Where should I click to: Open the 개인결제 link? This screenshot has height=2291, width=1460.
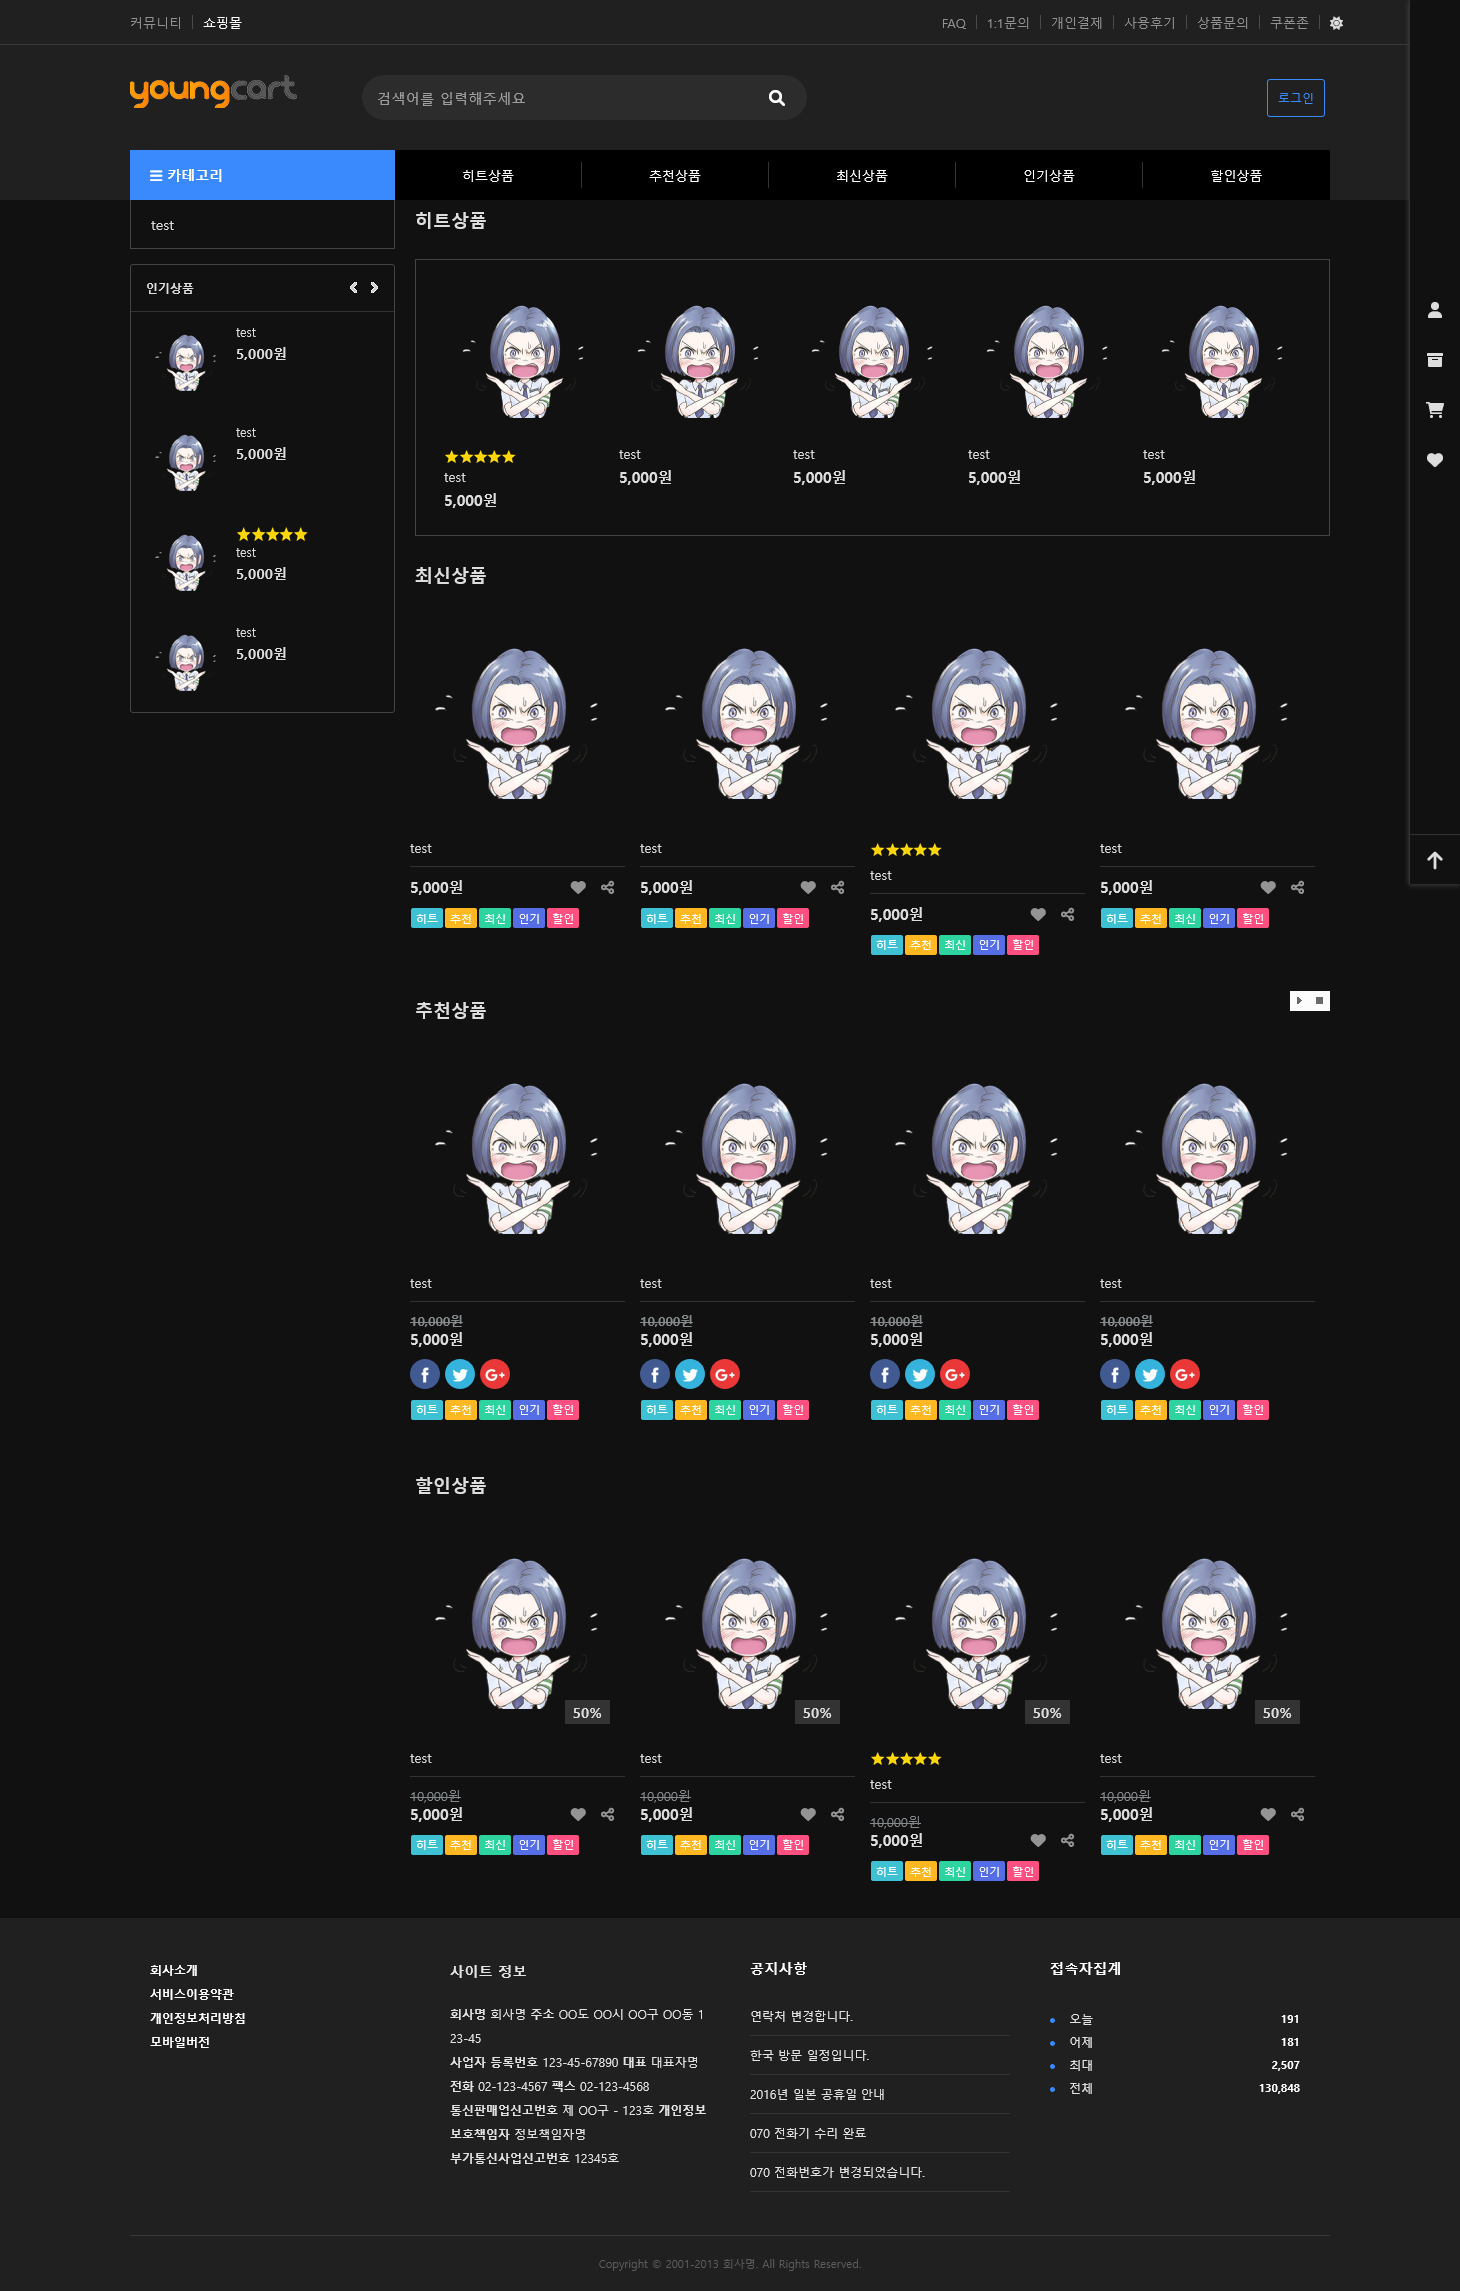(1077, 23)
